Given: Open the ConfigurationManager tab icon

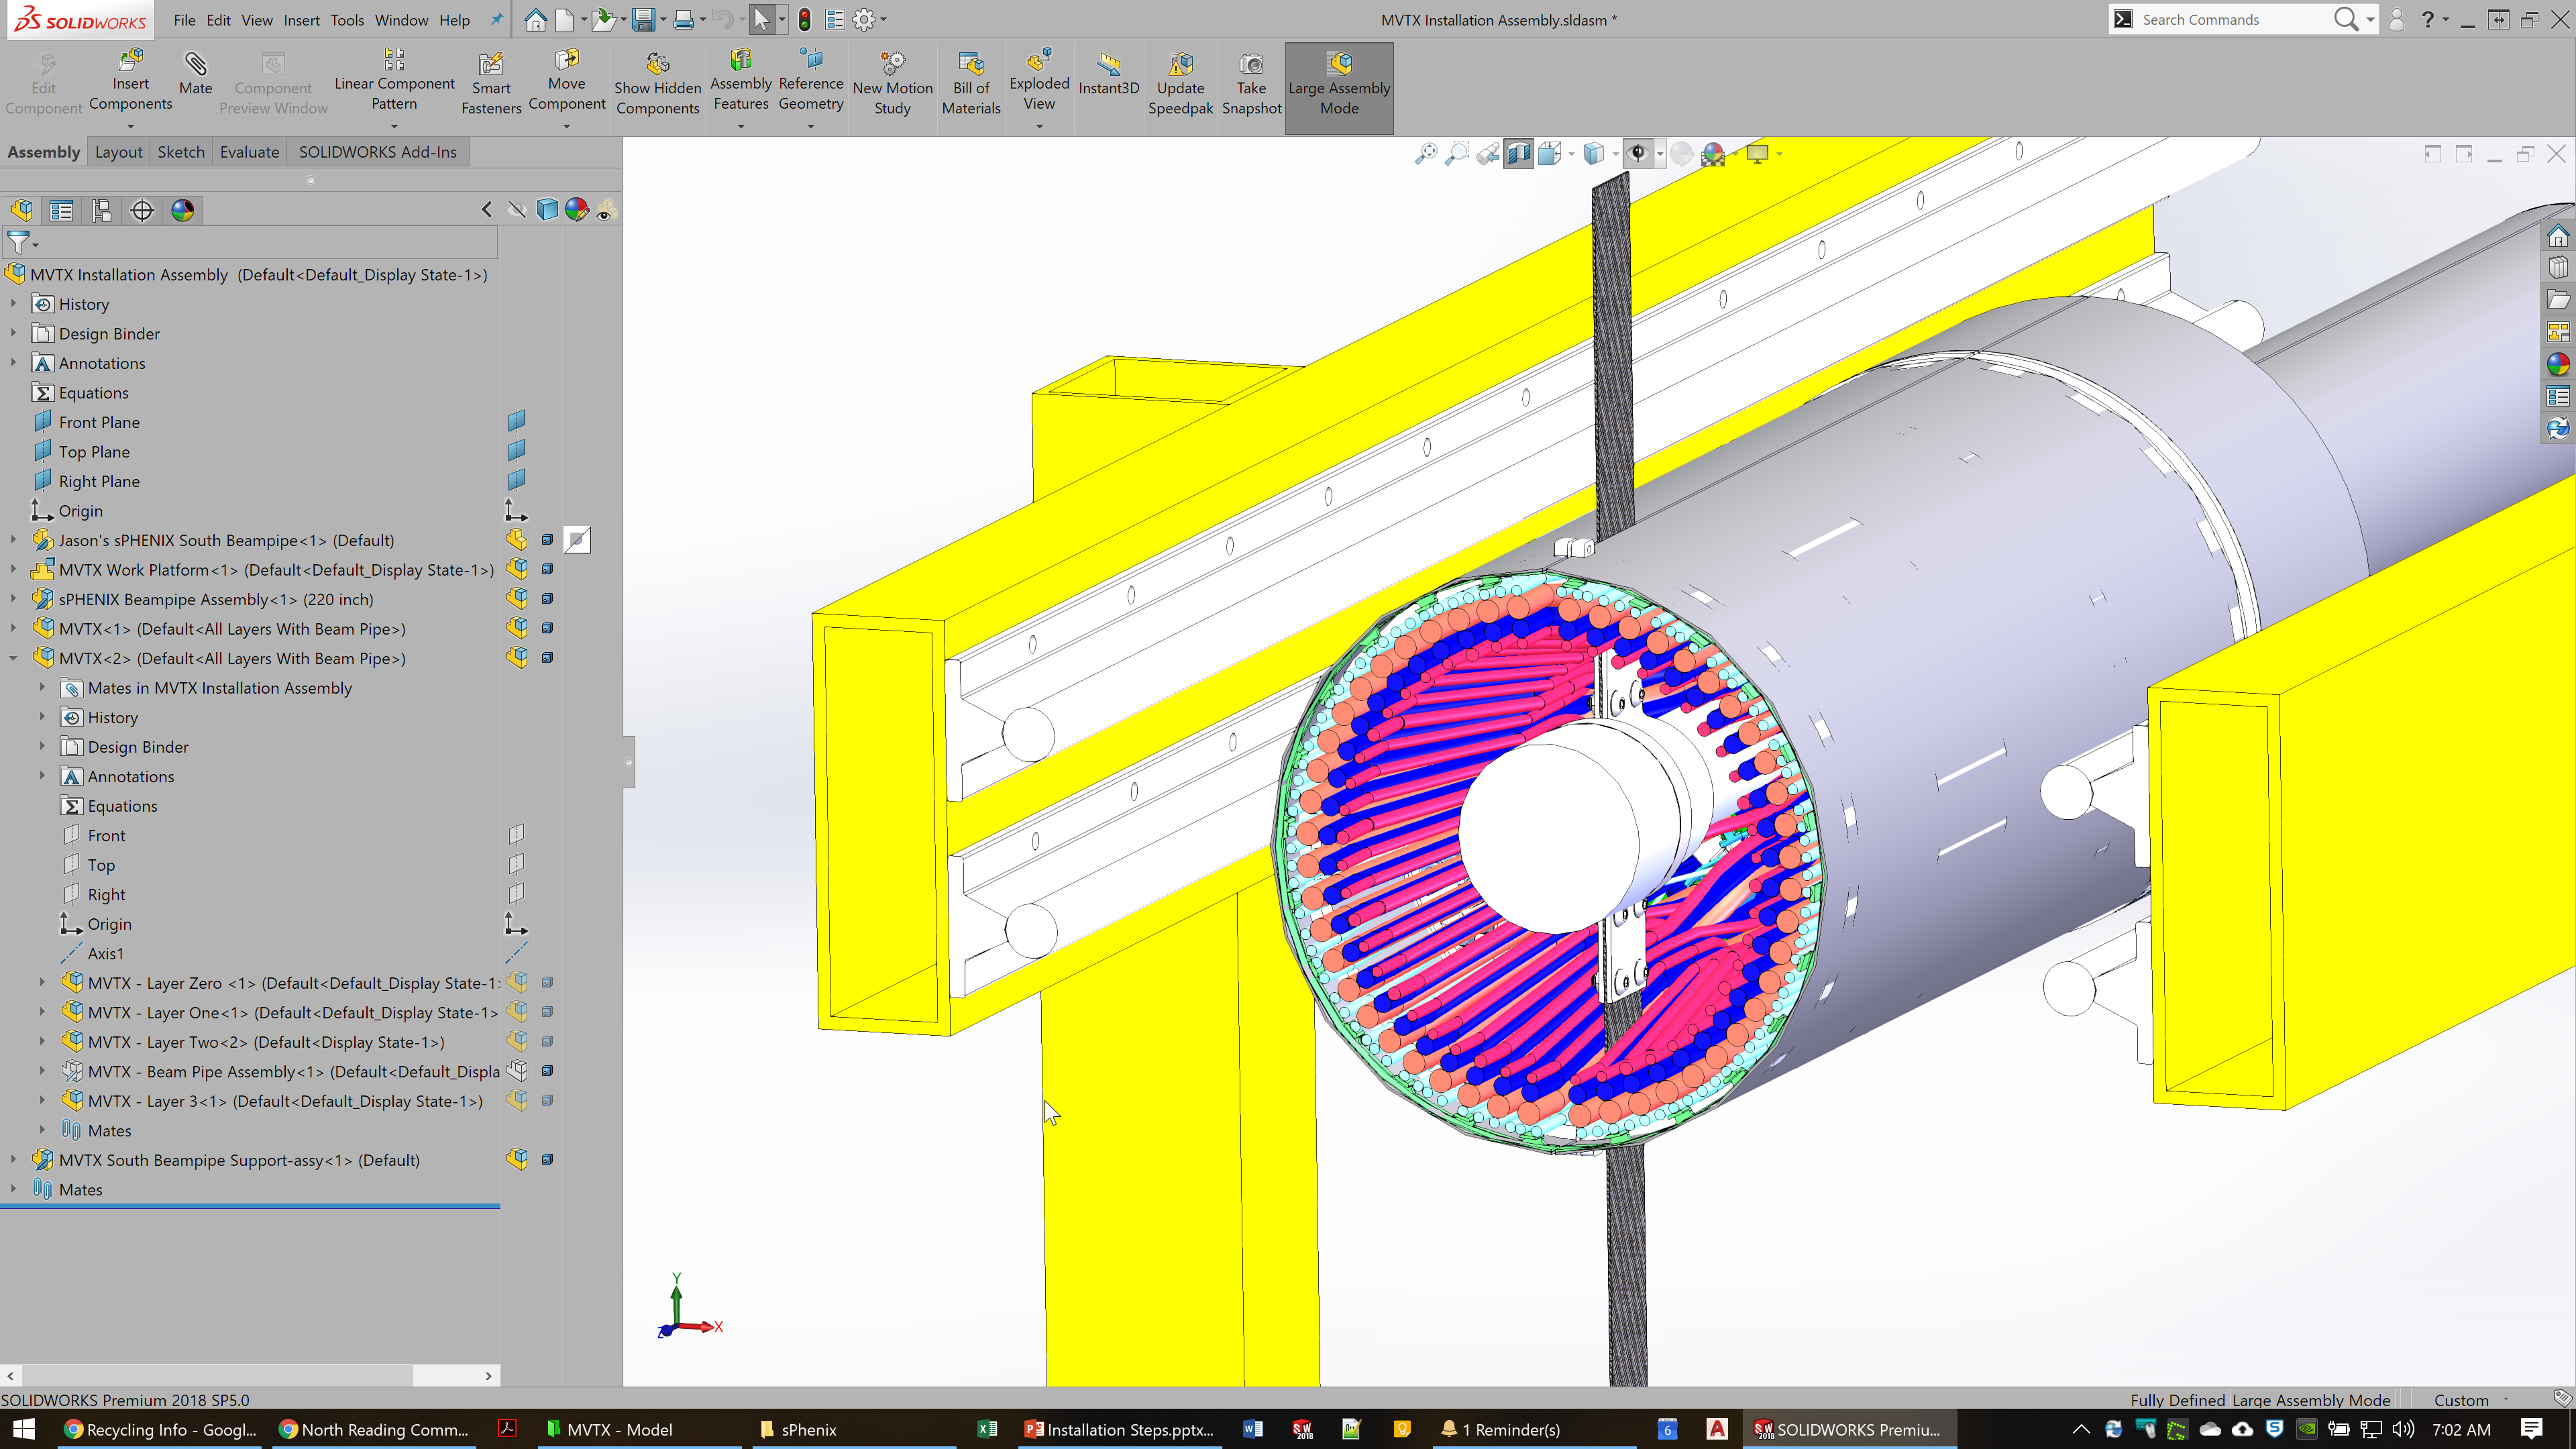Looking at the screenshot, I should coord(101,210).
